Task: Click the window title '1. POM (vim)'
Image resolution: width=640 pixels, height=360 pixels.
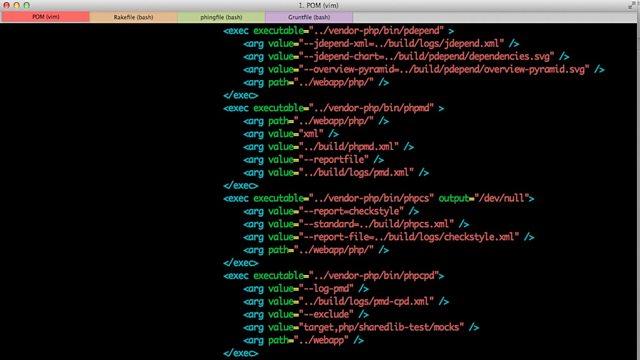Action: point(318,5)
